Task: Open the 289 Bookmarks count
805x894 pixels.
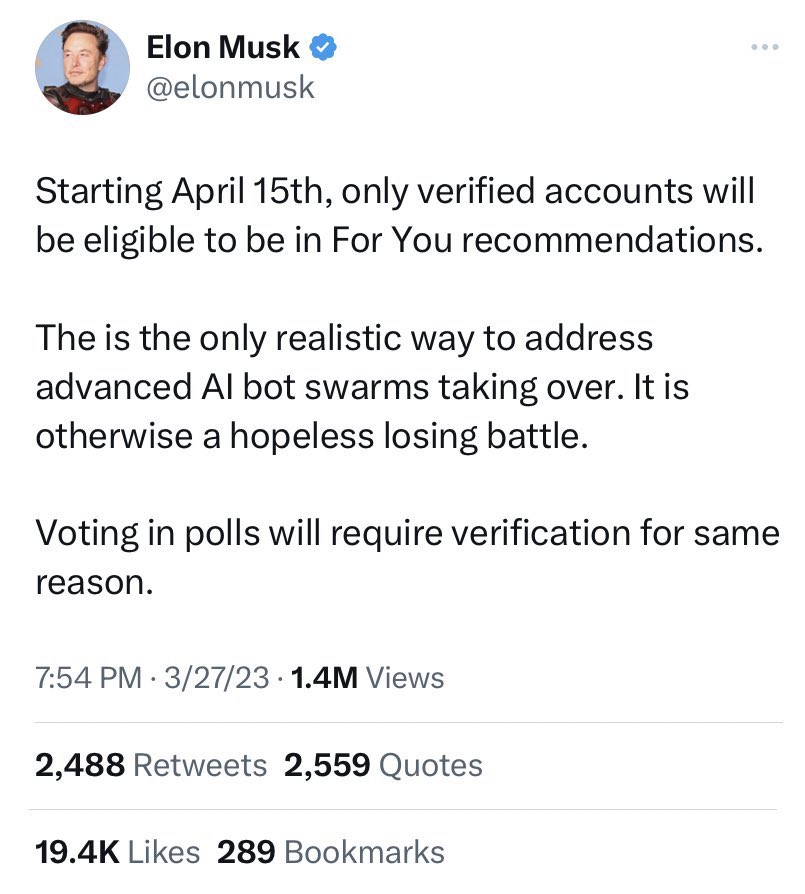Action: pos(331,852)
